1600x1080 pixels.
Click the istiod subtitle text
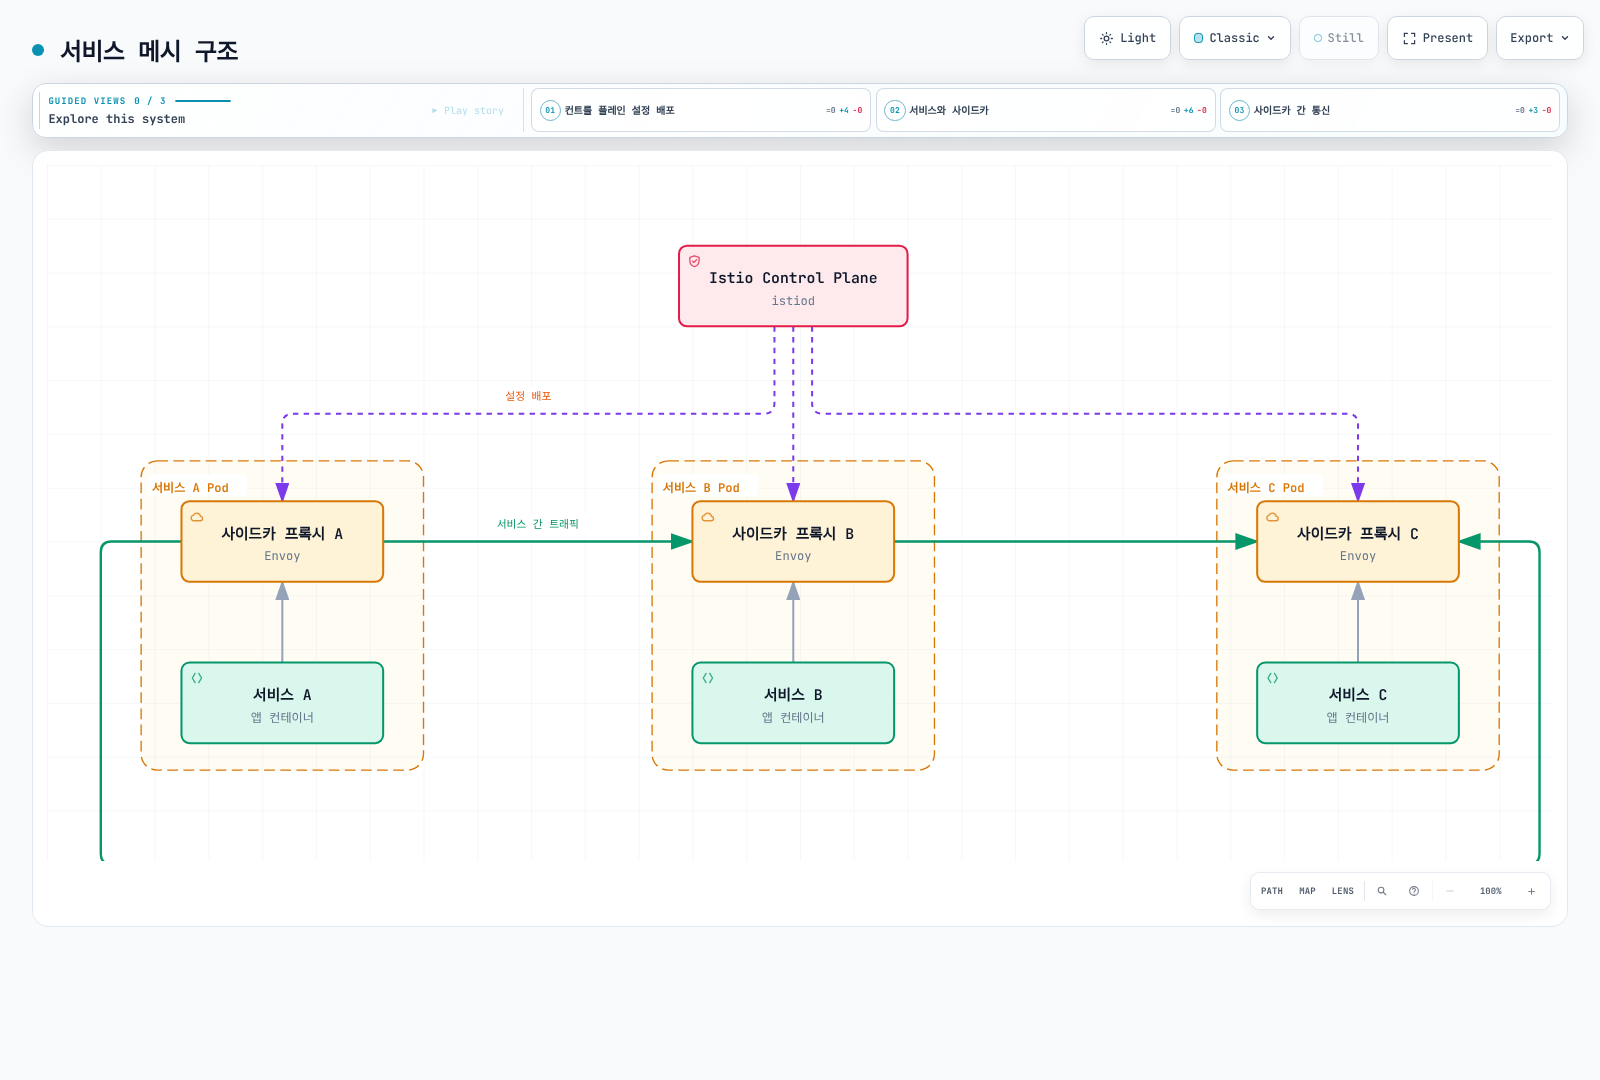click(x=793, y=301)
